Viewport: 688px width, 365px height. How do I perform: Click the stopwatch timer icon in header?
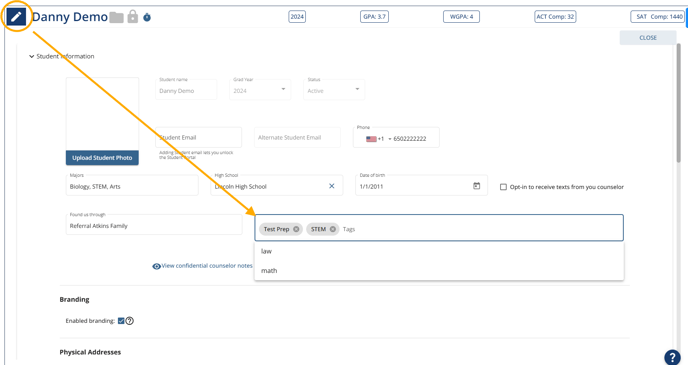(147, 17)
